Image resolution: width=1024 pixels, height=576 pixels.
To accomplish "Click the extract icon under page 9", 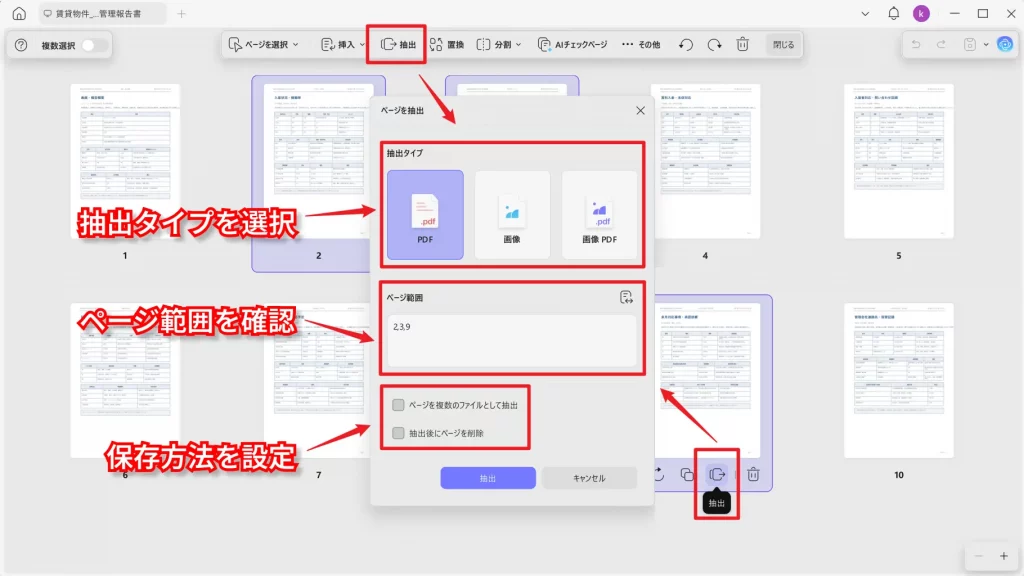I will [717, 475].
